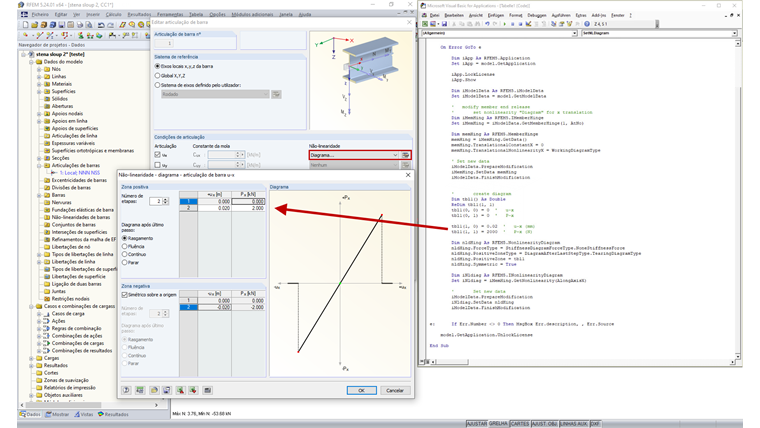This screenshot has width=760, height=428.
Task: Click the Break (pause) icon in the VBA toolbar
Action: click(x=512, y=24)
